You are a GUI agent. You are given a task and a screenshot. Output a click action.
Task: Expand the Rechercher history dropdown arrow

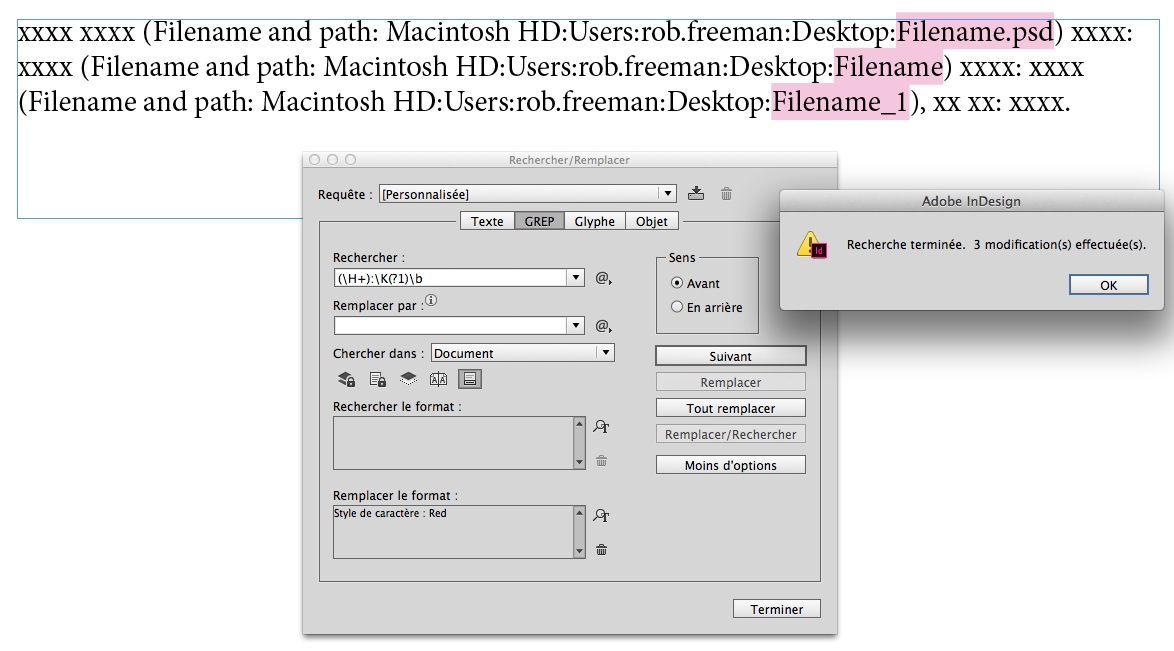pos(575,278)
